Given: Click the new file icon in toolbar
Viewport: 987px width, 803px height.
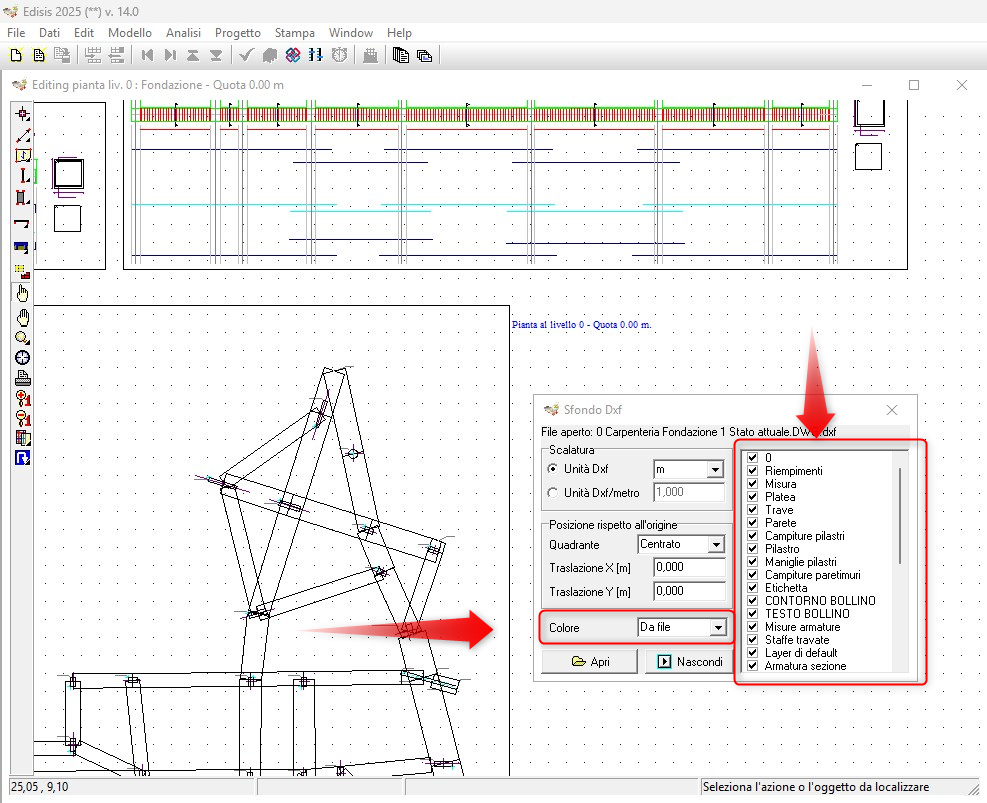Looking at the screenshot, I should tap(16, 55).
